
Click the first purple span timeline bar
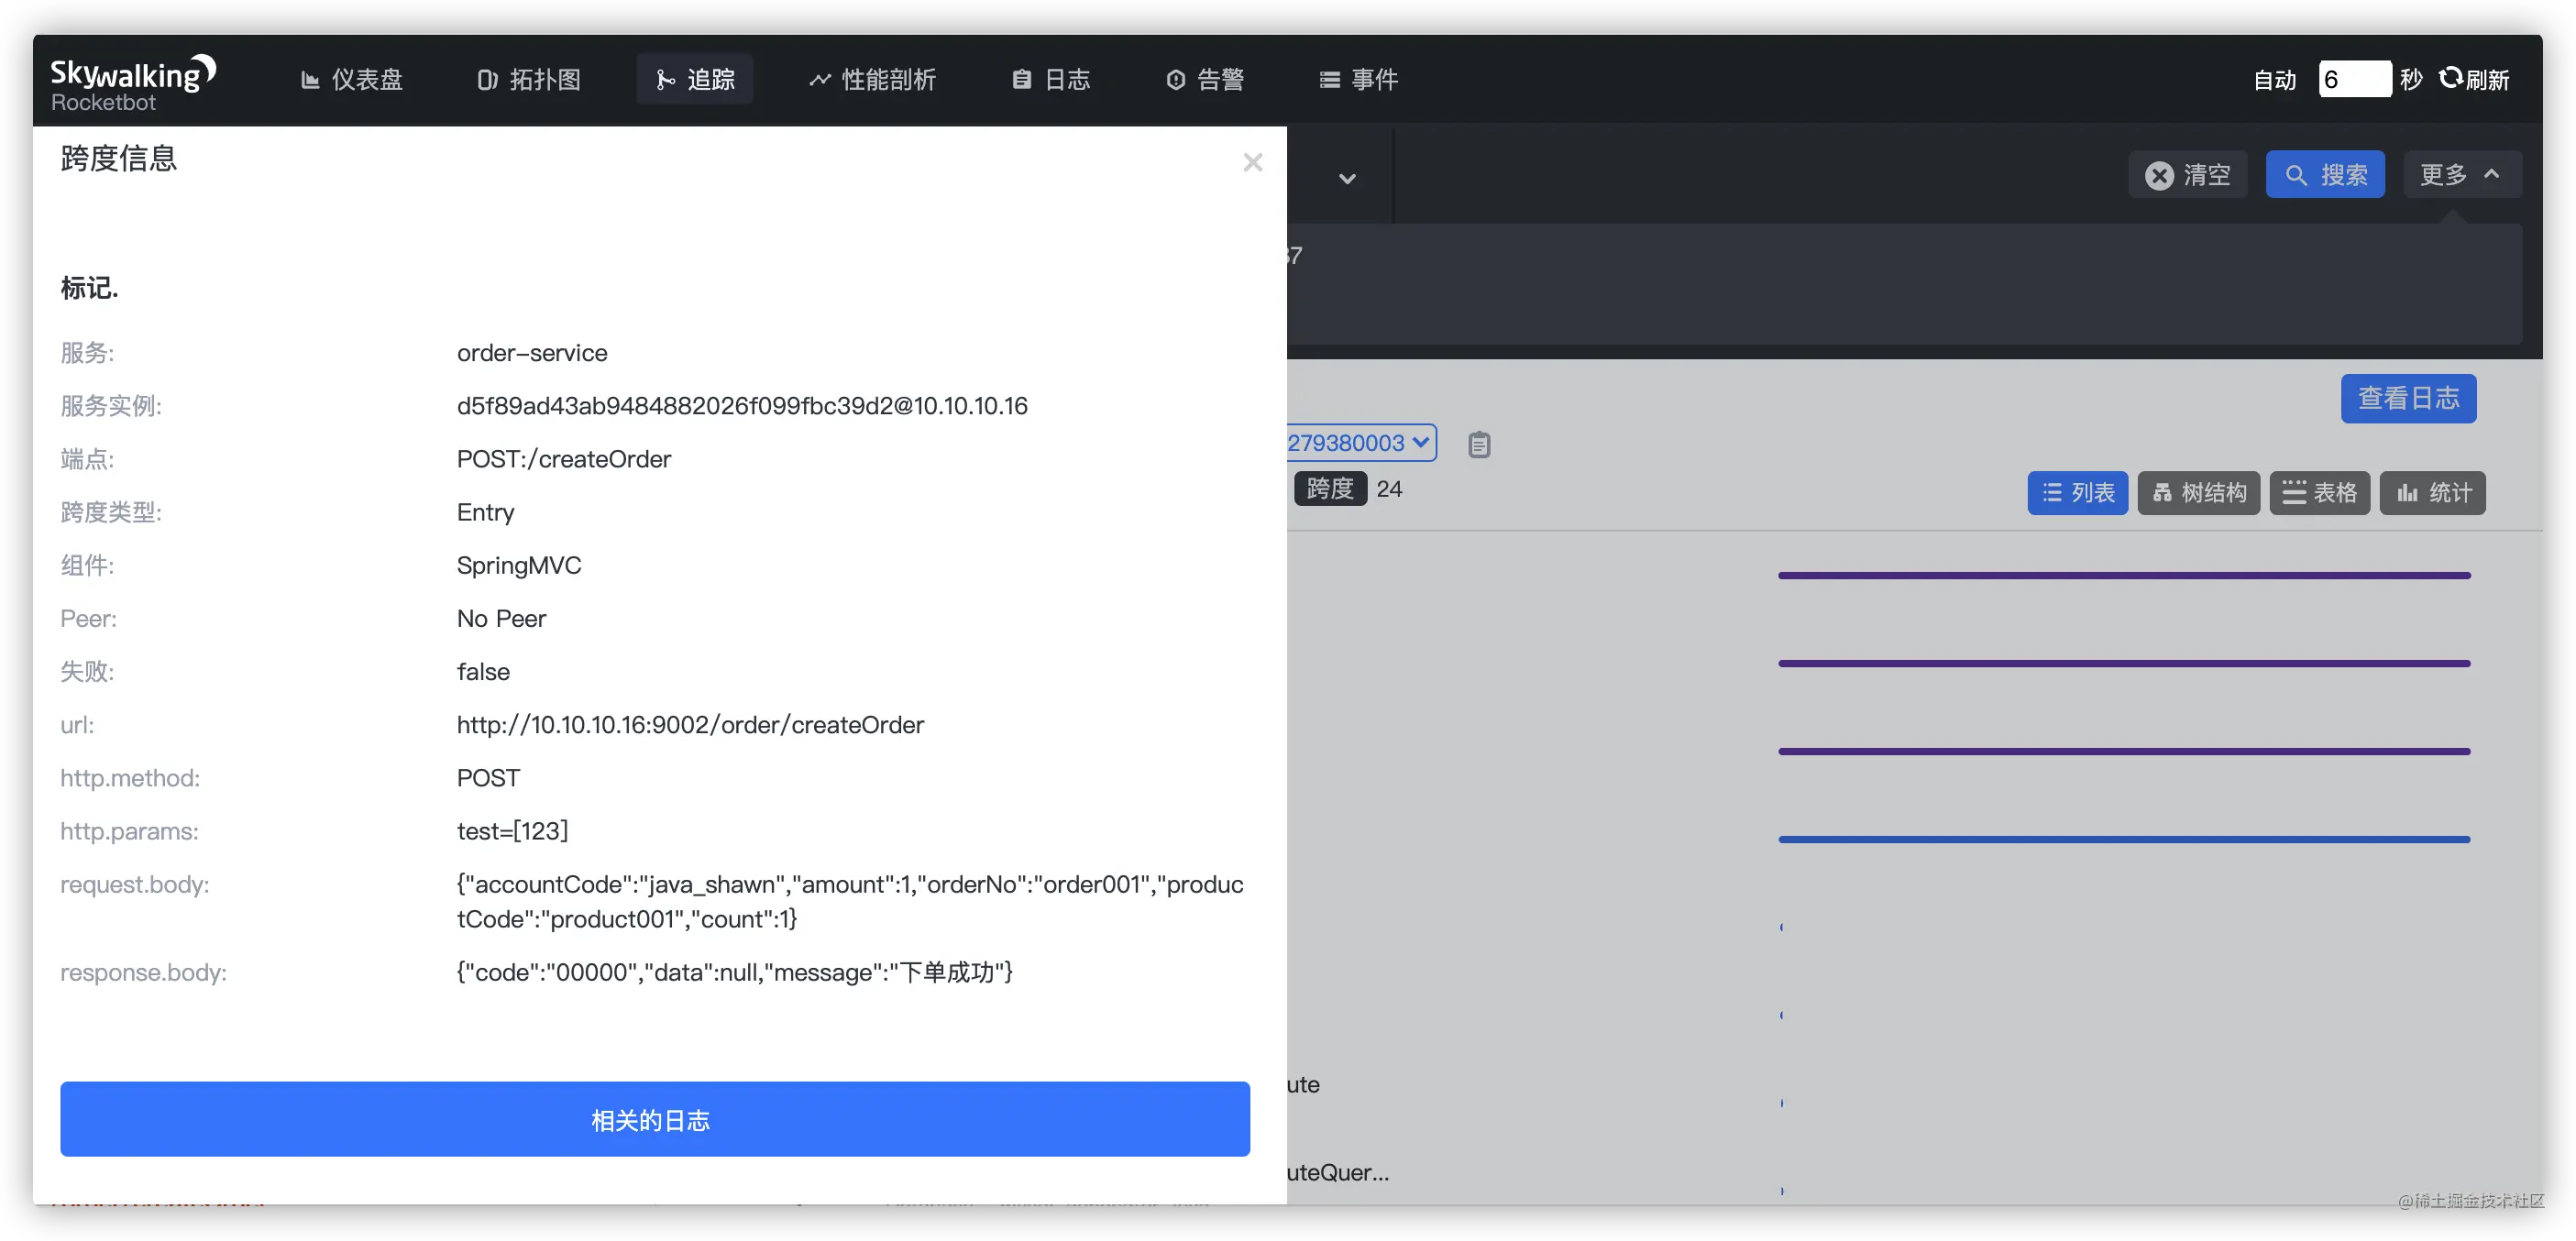2124,575
